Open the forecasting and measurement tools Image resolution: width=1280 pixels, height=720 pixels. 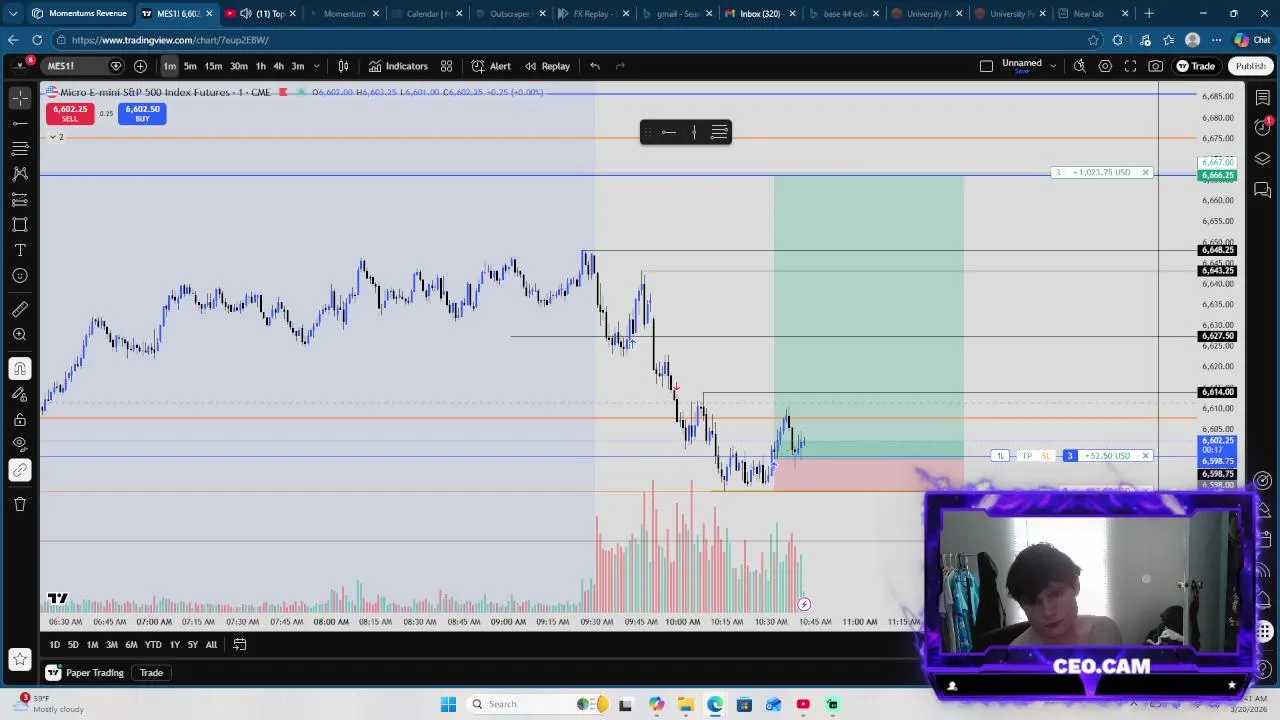click(20, 199)
